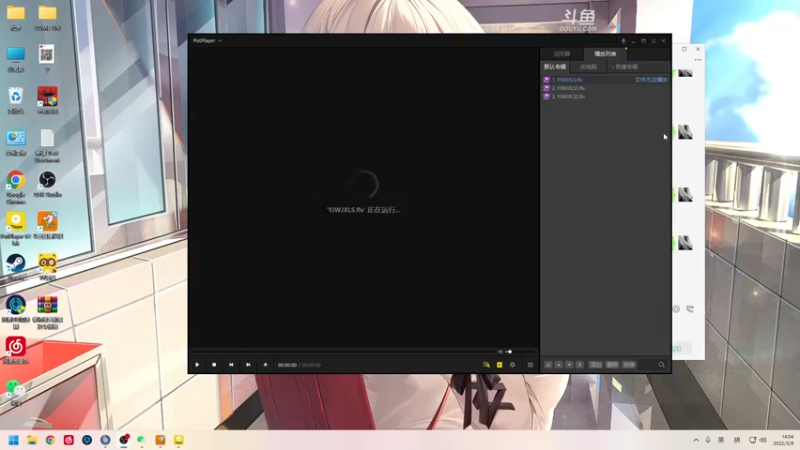
Task: Open PotPlayer 64 bit desktop shortcut
Action: pos(16,229)
